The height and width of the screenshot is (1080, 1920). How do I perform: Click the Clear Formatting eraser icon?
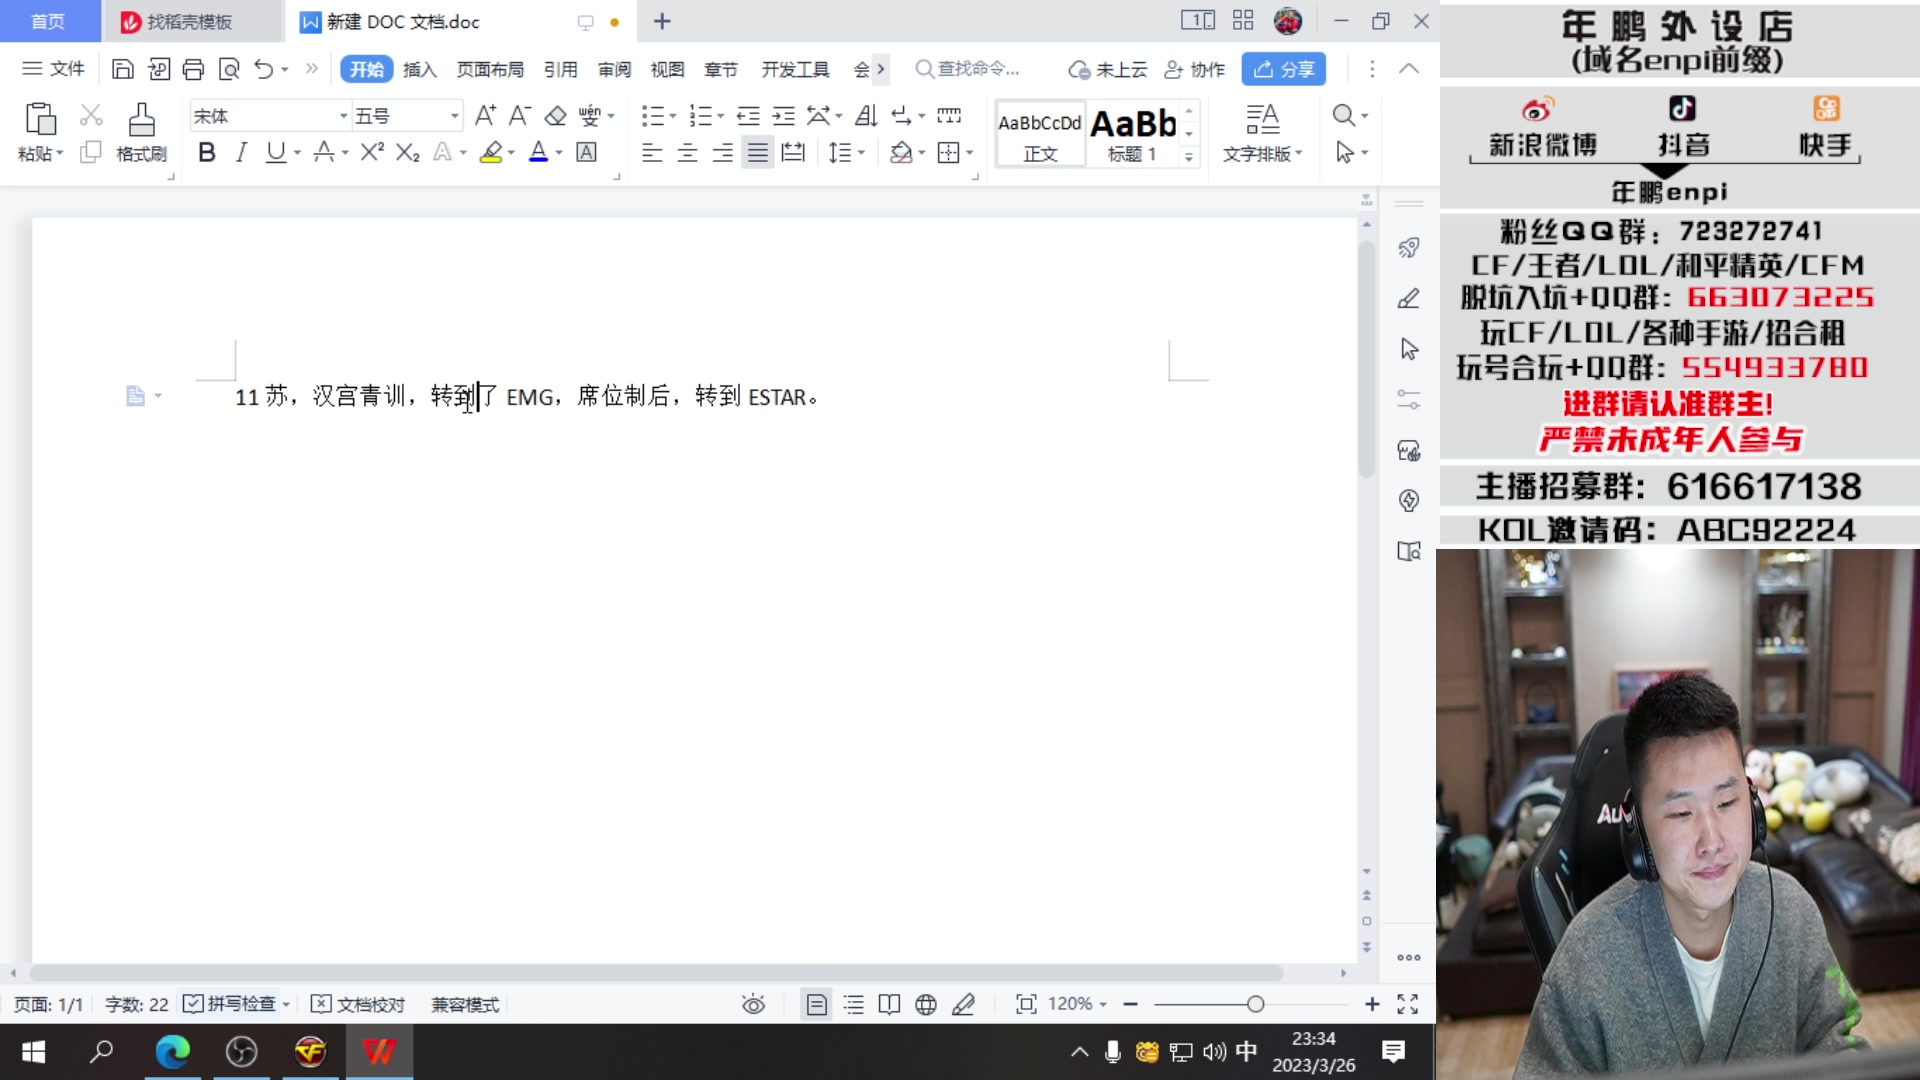click(556, 116)
